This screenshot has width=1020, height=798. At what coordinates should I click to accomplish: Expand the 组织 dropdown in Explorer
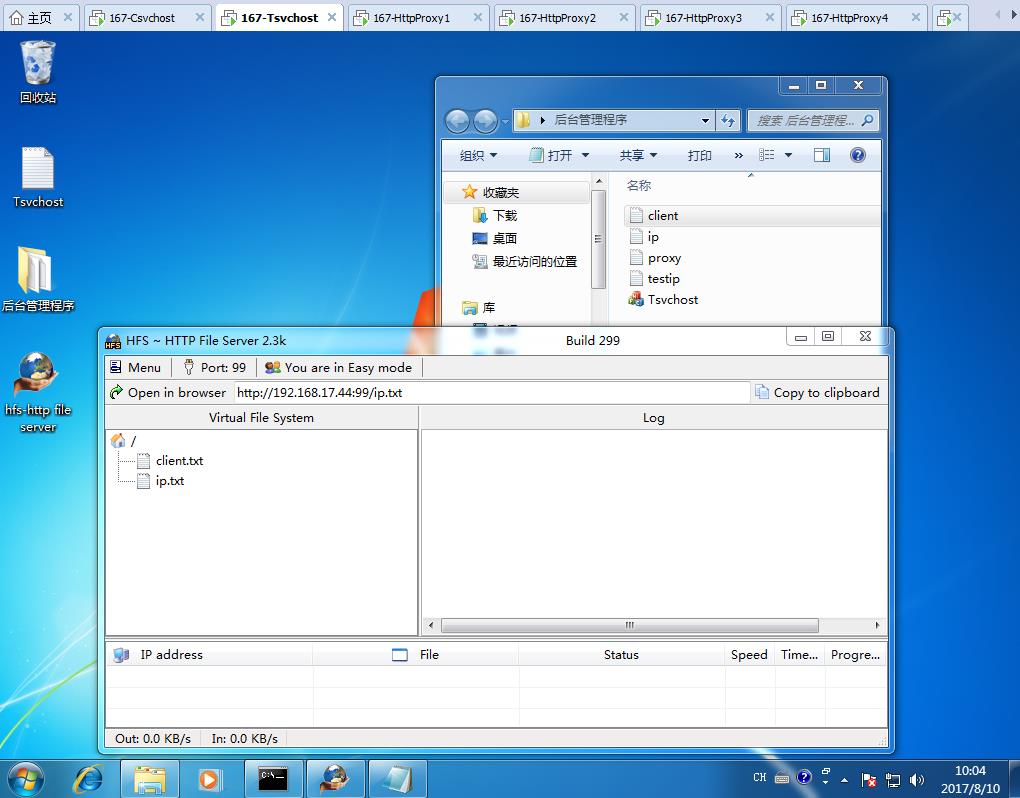pyautogui.click(x=478, y=155)
